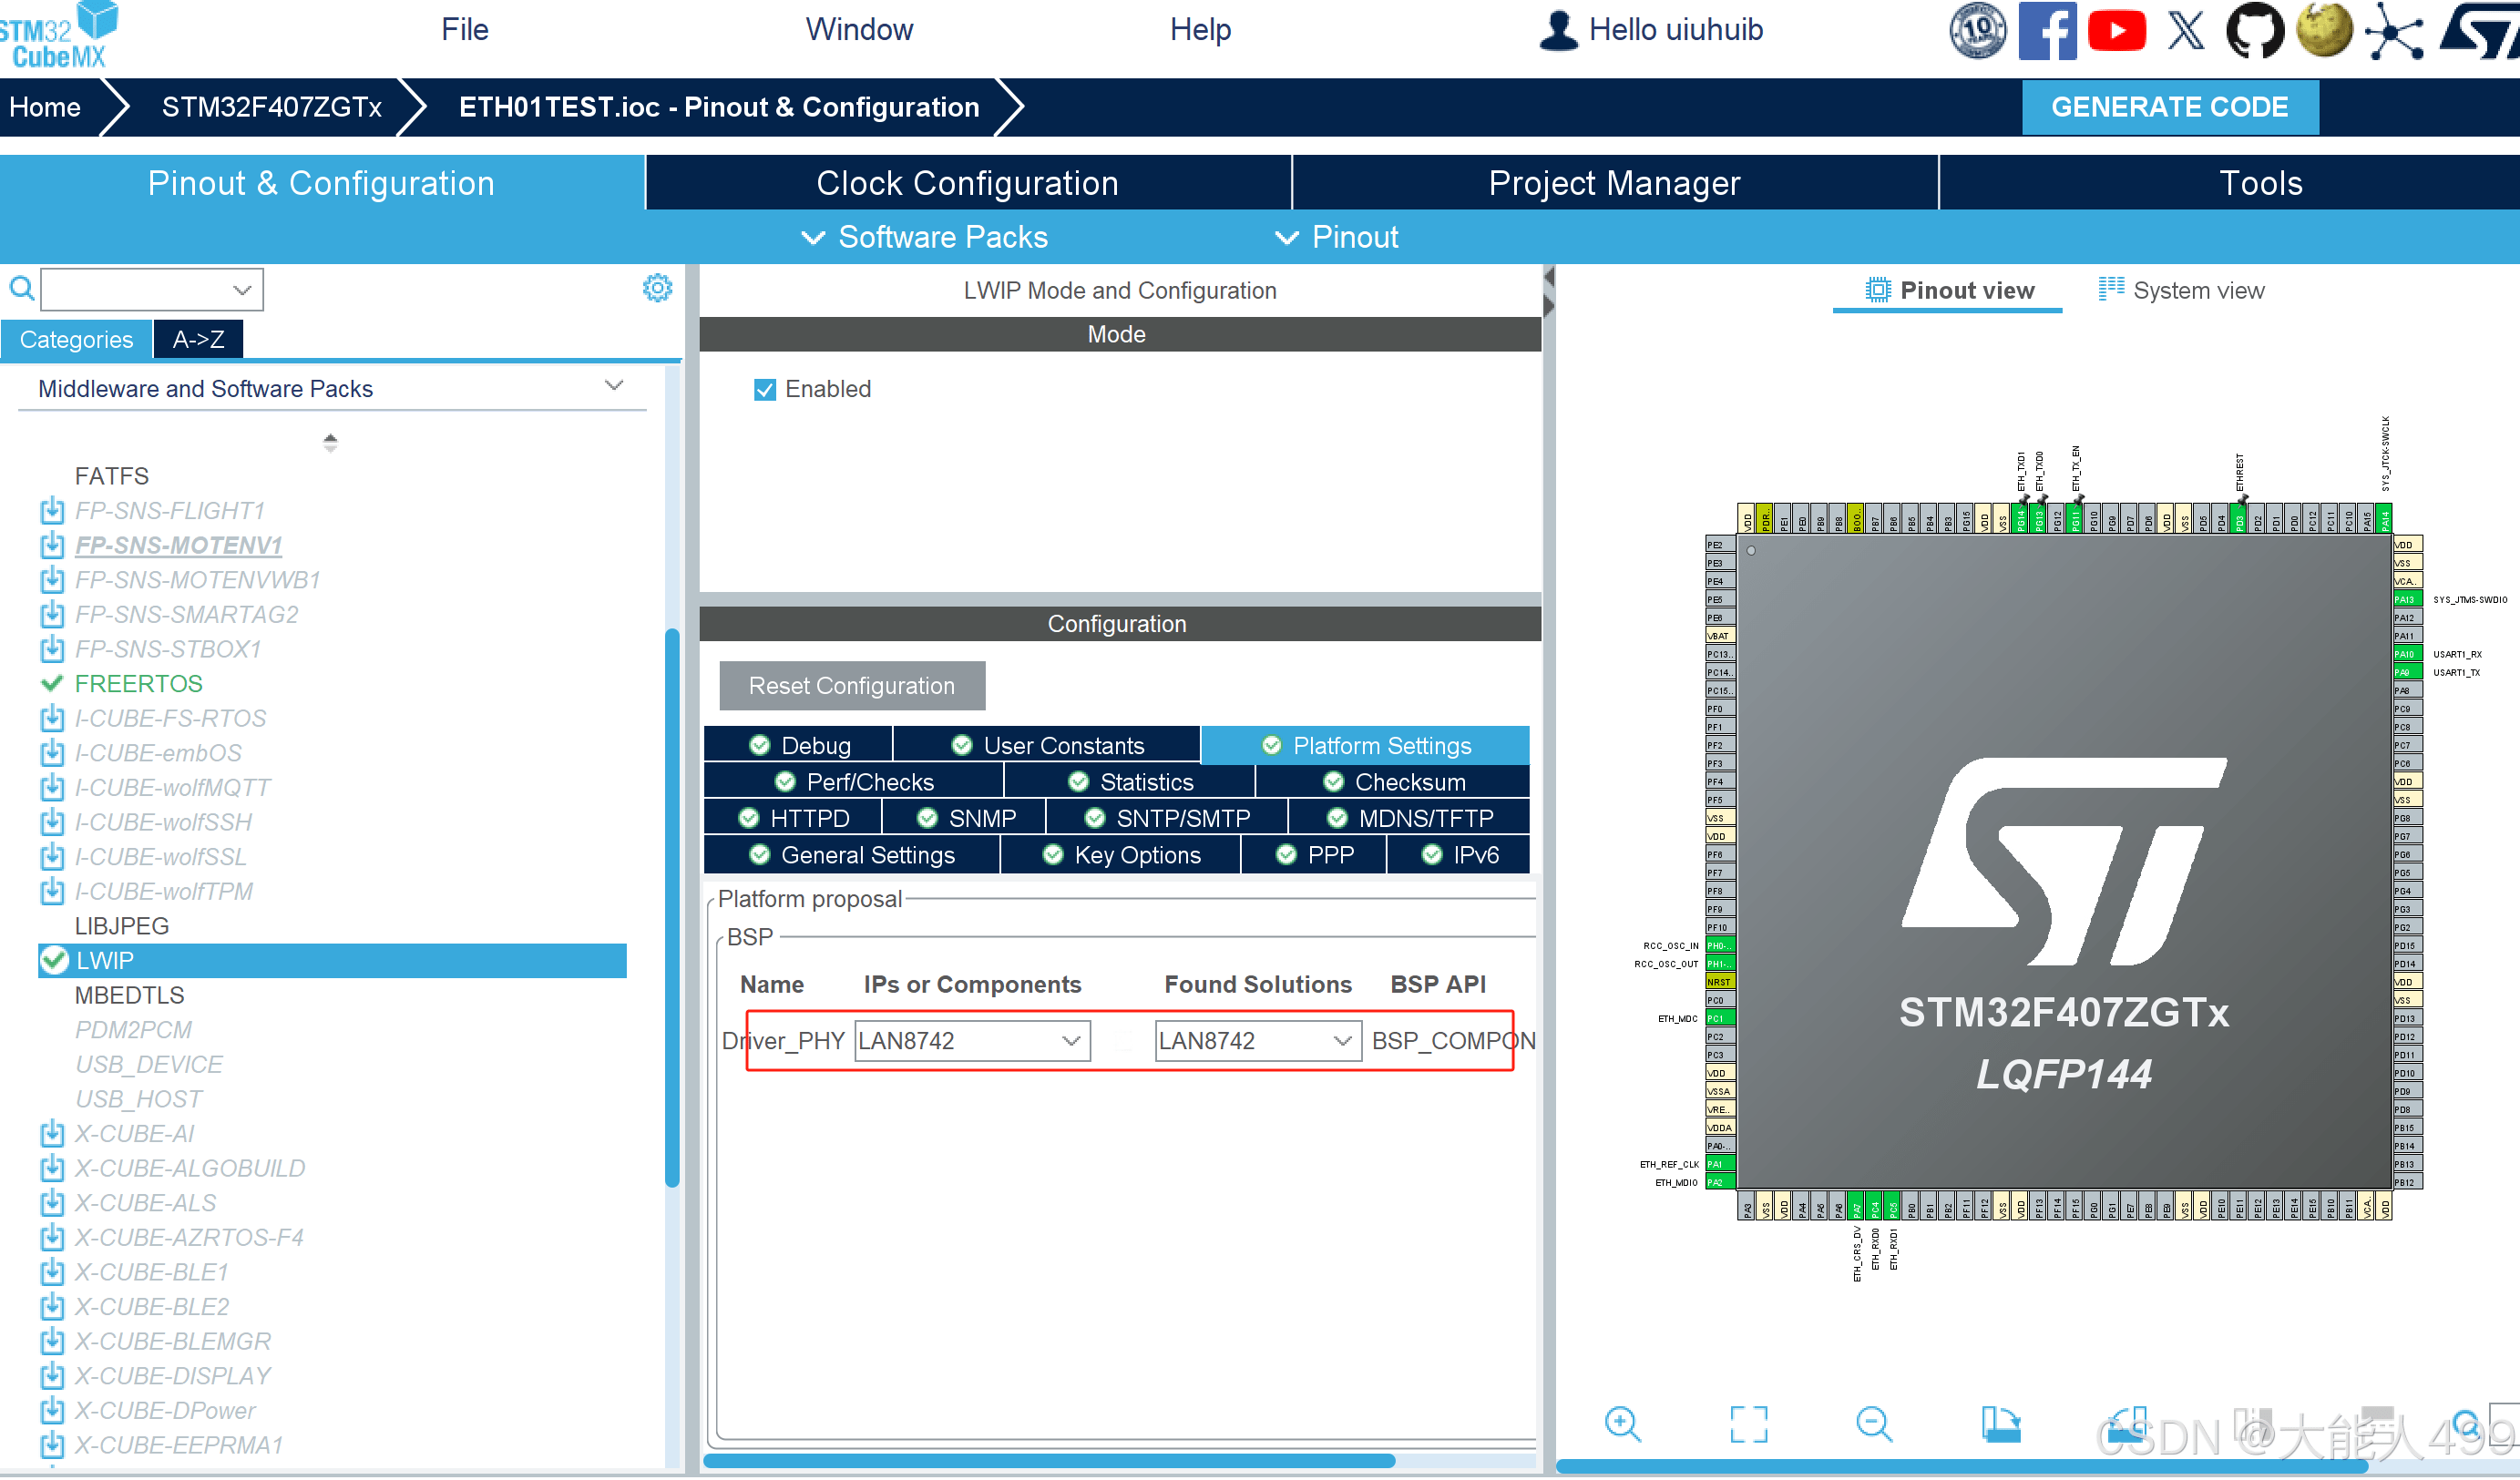Open the Perf/Checks tab
Viewport: 2520px width, 1480px height.
coord(853,782)
